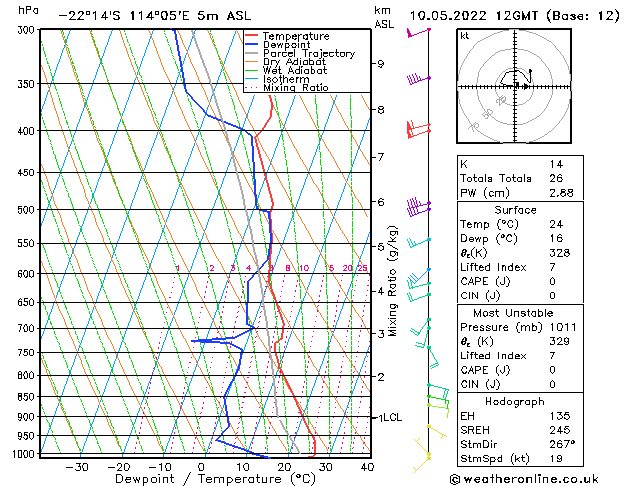This screenshot has width=629, height=486.
Task: Click the 'kt' unit label in hodograph
Action: 465,36
